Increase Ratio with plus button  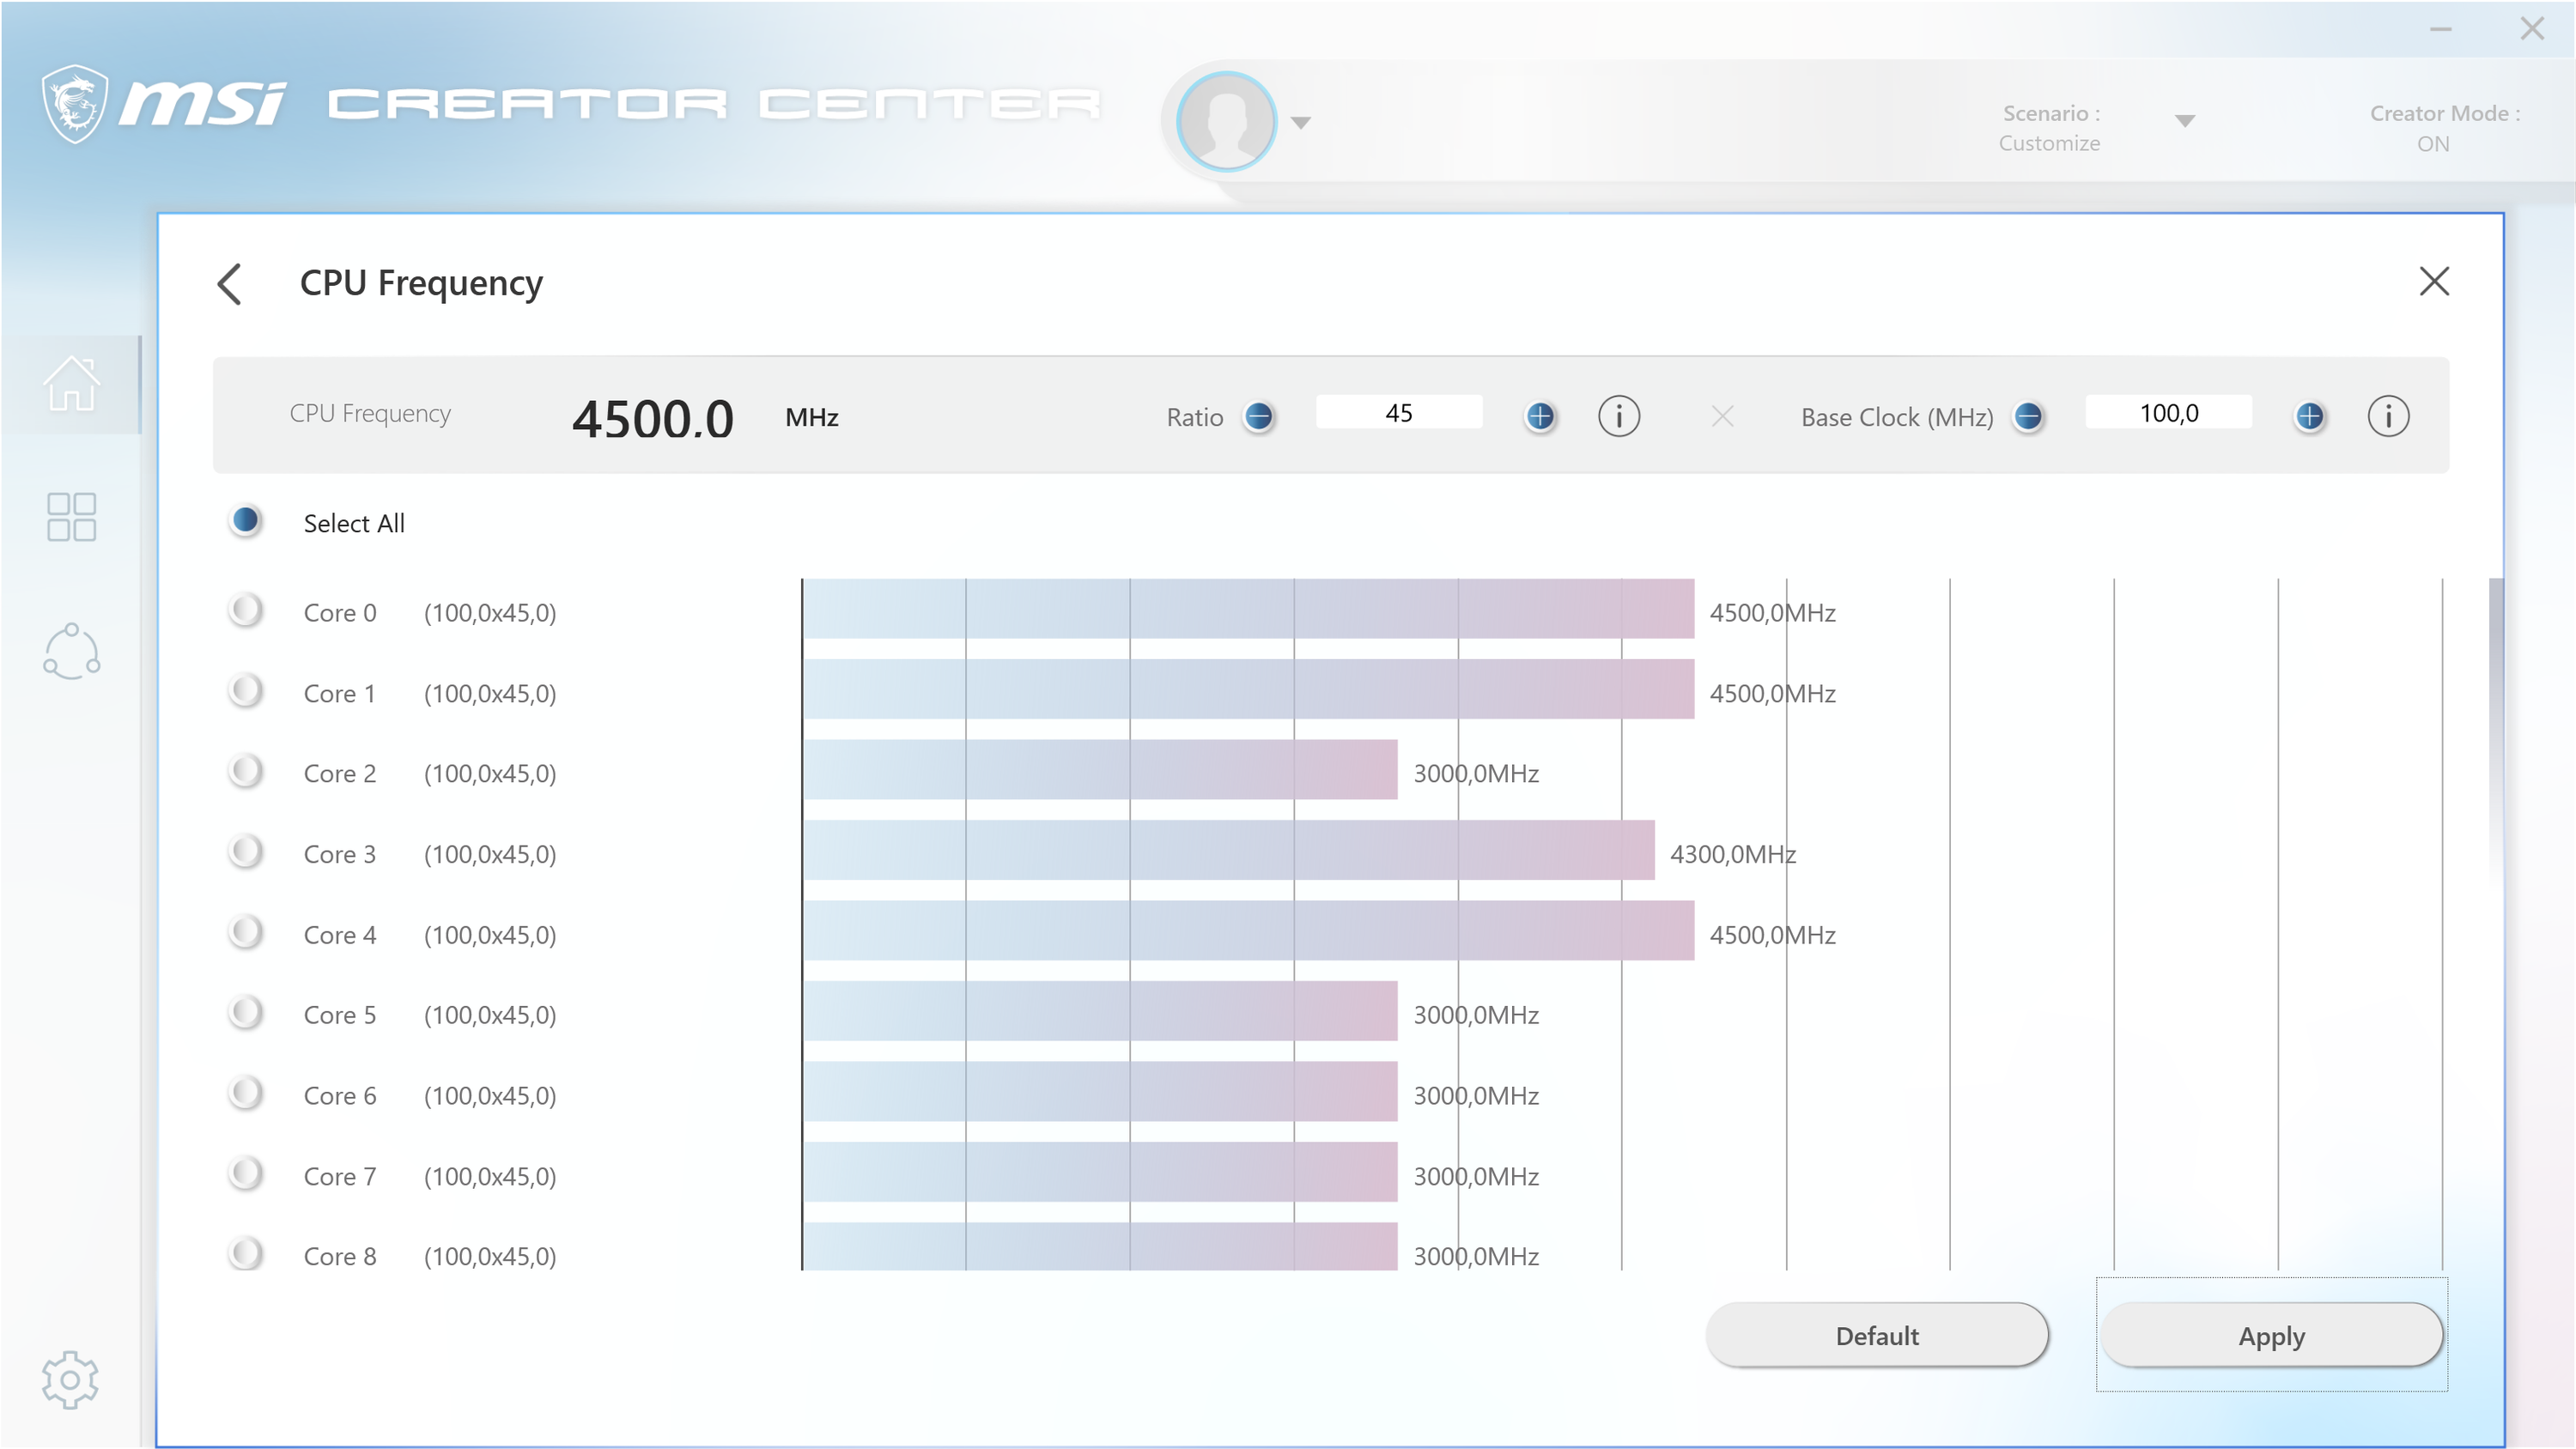tap(1540, 416)
